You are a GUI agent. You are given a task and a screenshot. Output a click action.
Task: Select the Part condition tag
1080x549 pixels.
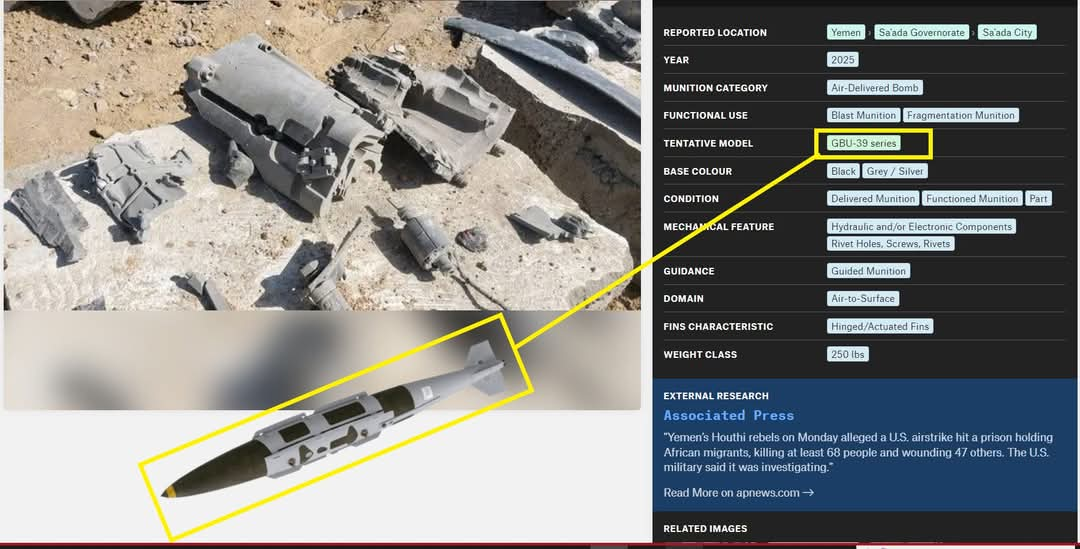click(1038, 198)
